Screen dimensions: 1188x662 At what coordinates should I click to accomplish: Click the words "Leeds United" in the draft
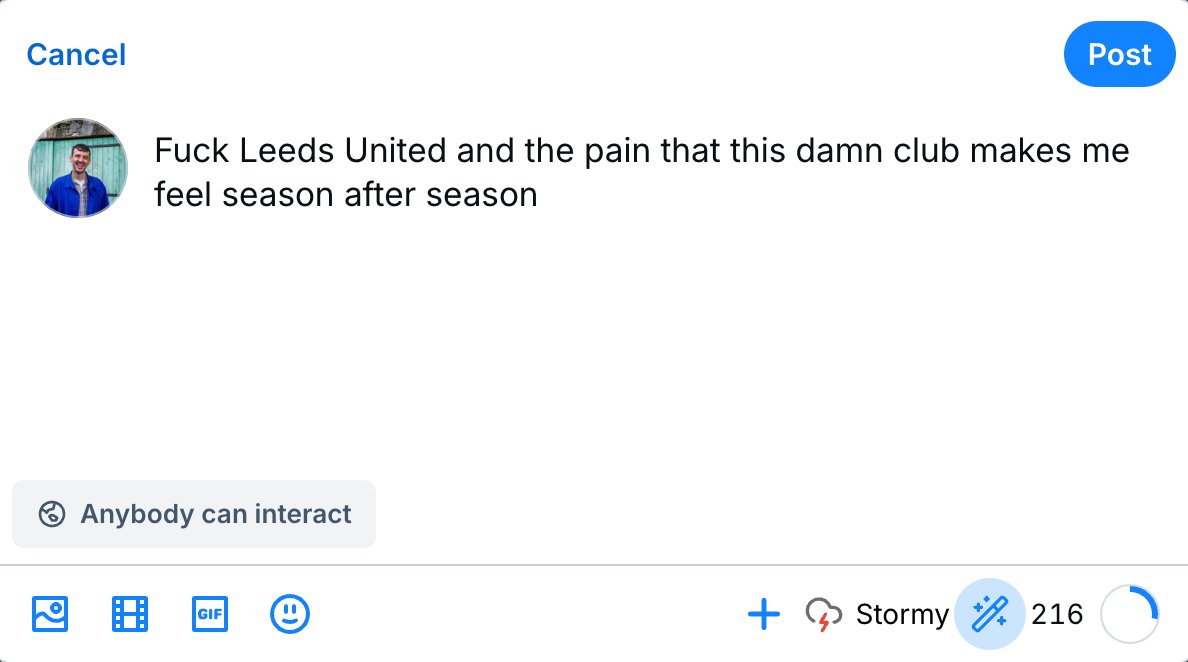pyautogui.click(x=342, y=151)
